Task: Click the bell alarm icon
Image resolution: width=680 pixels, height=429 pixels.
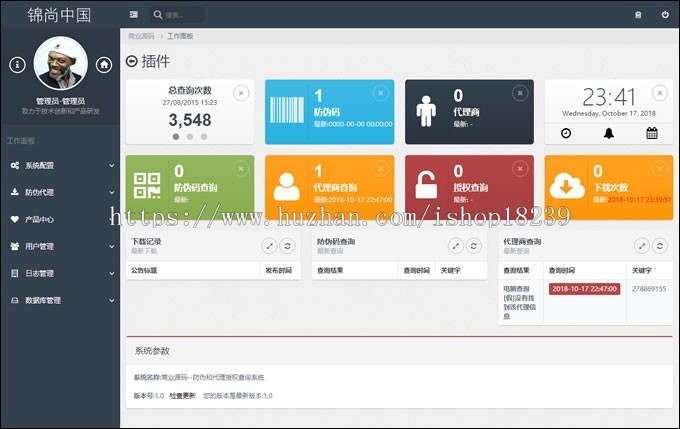Action: pyautogui.click(x=609, y=133)
